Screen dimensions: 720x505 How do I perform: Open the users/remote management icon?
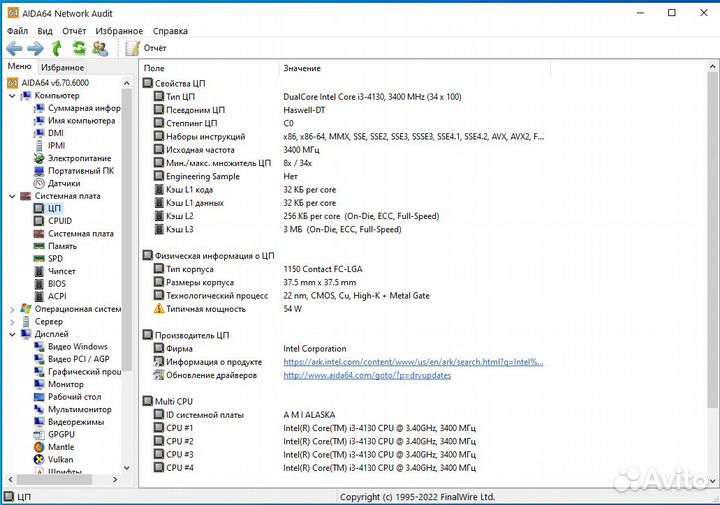click(100, 48)
